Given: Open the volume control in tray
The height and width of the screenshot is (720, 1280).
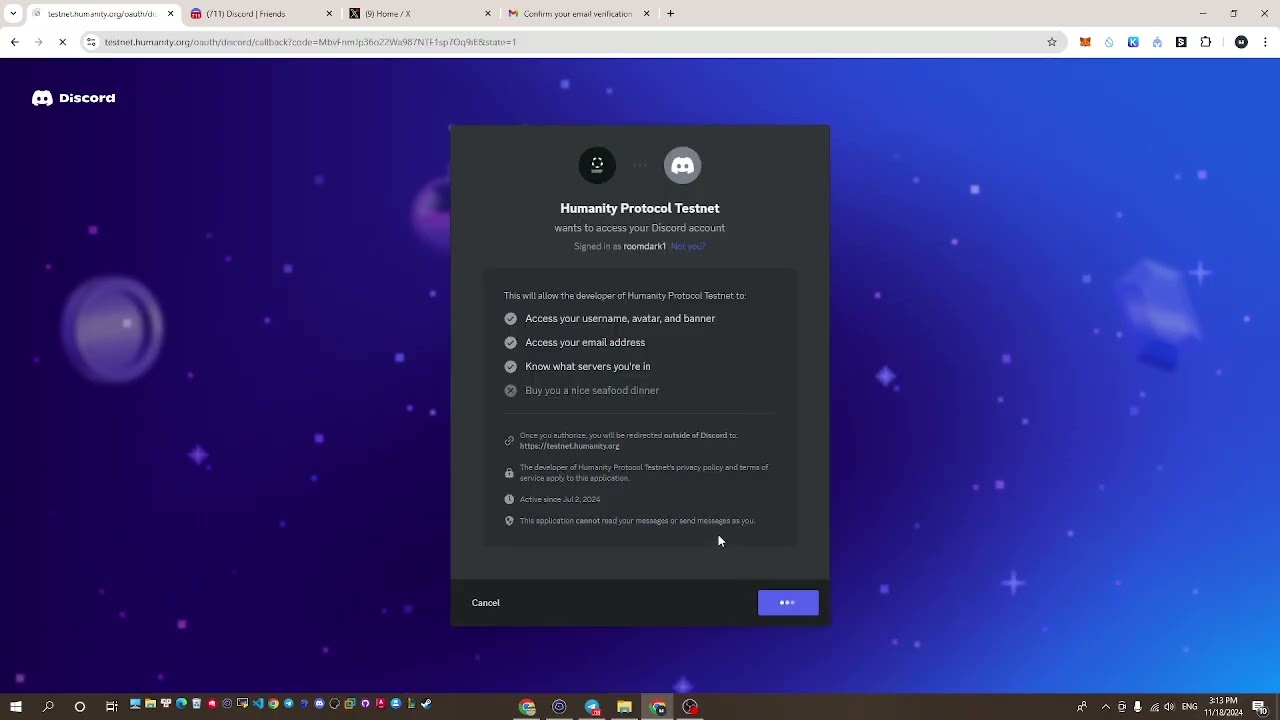Looking at the screenshot, I should 1169,707.
